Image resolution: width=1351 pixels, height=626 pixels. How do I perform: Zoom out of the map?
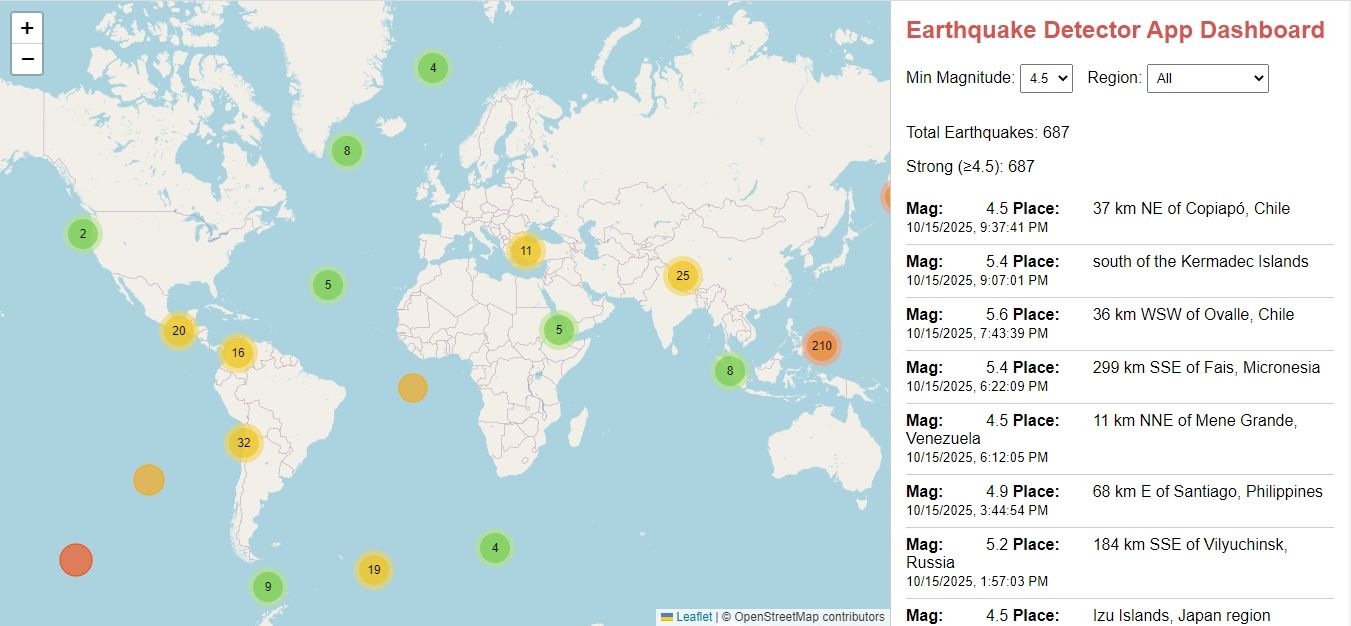(x=27, y=59)
